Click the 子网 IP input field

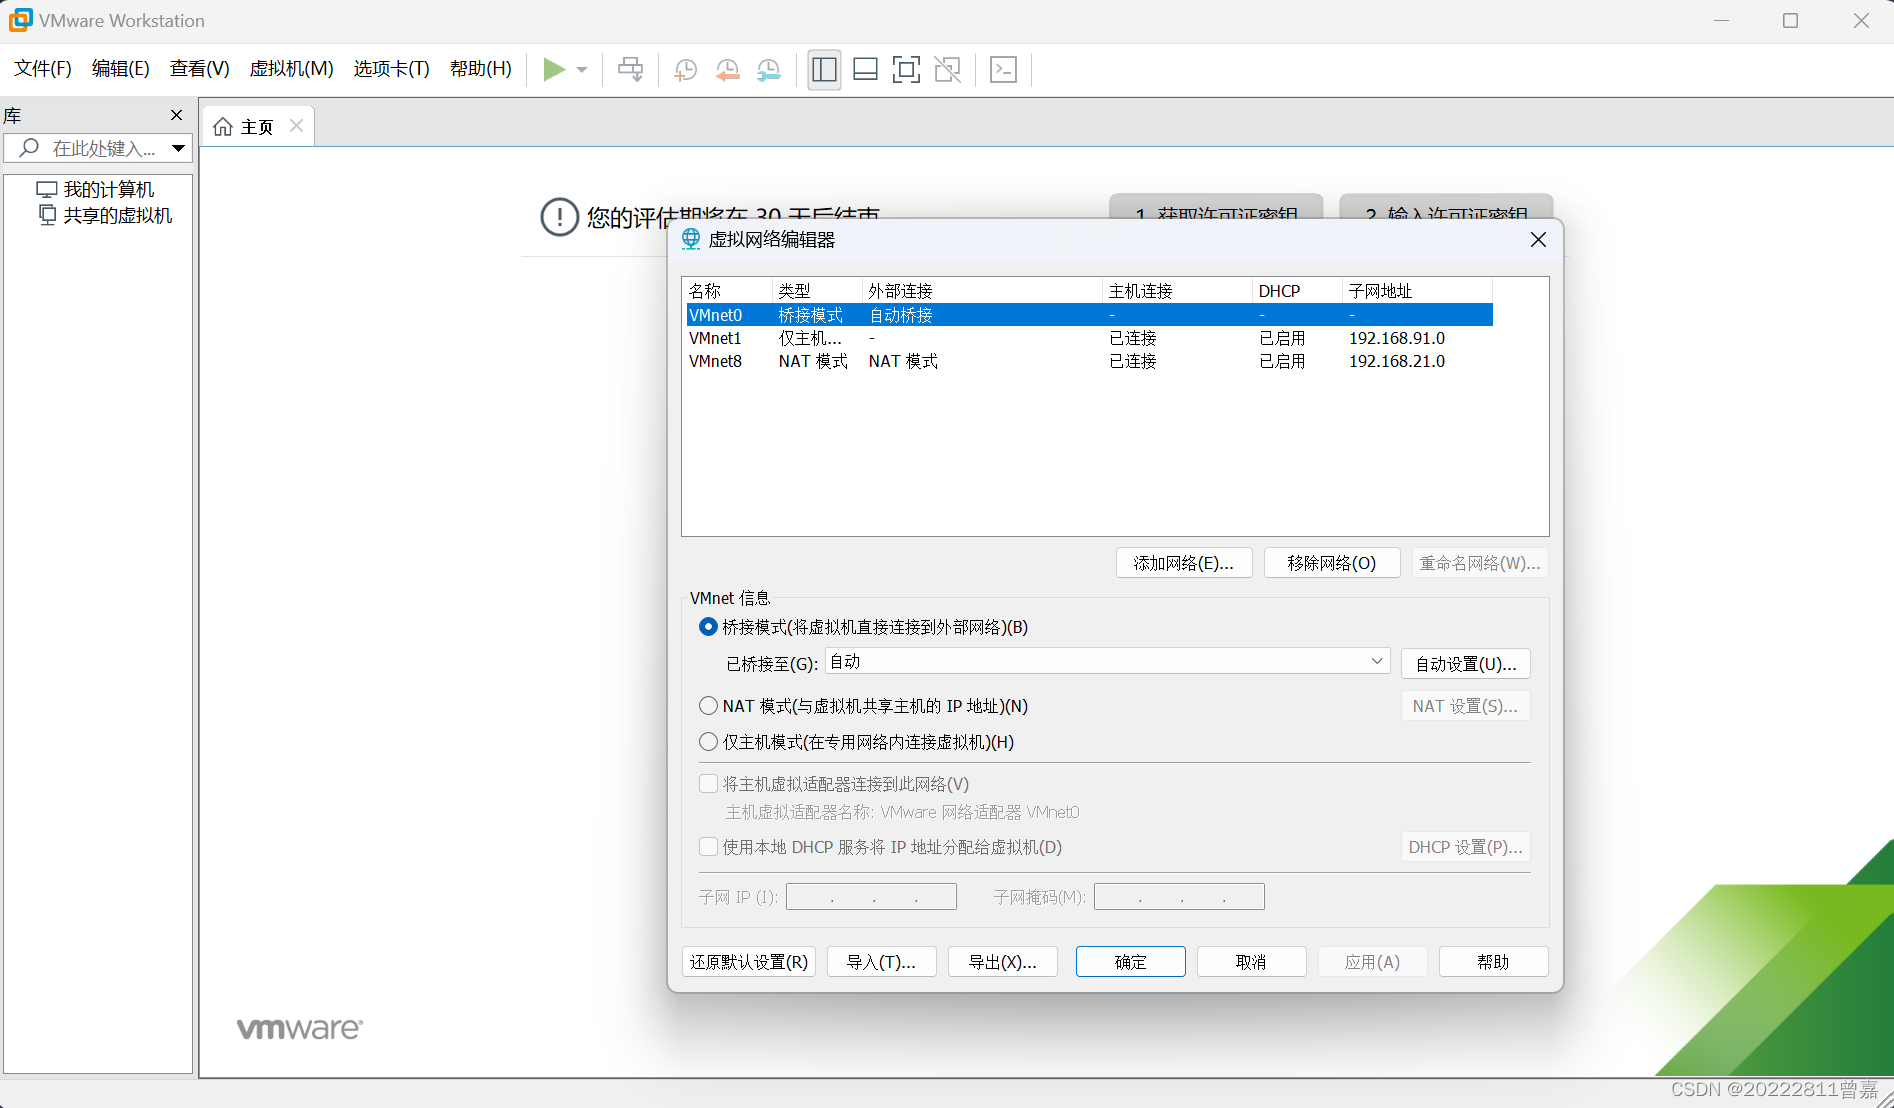point(871,897)
